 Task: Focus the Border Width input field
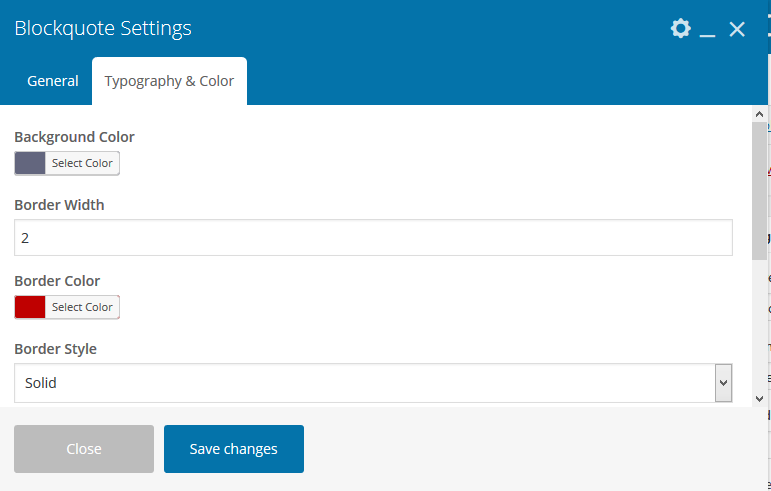click(373, 238)
